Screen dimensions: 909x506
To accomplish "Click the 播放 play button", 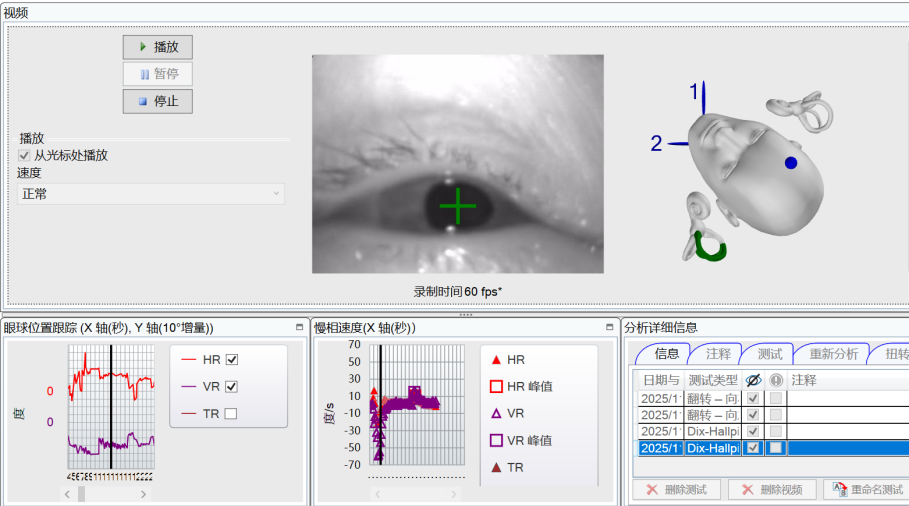I will click(158, 47).
